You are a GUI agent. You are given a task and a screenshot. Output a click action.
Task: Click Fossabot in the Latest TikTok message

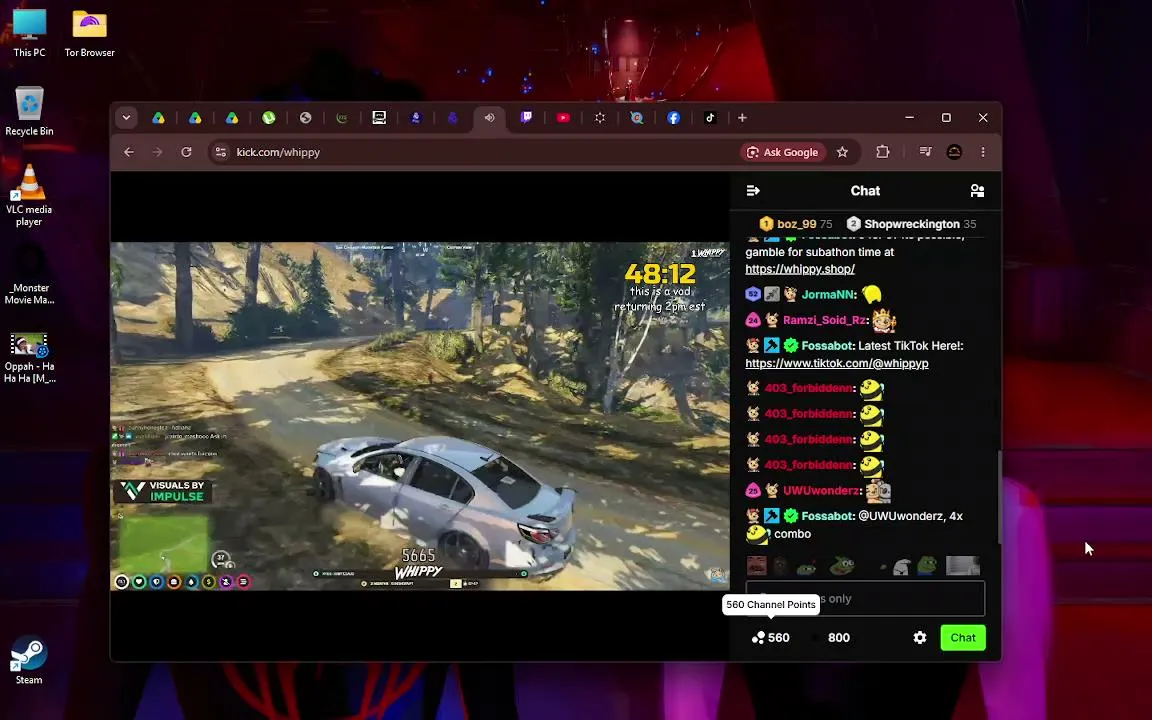click(x=827, y=345)
